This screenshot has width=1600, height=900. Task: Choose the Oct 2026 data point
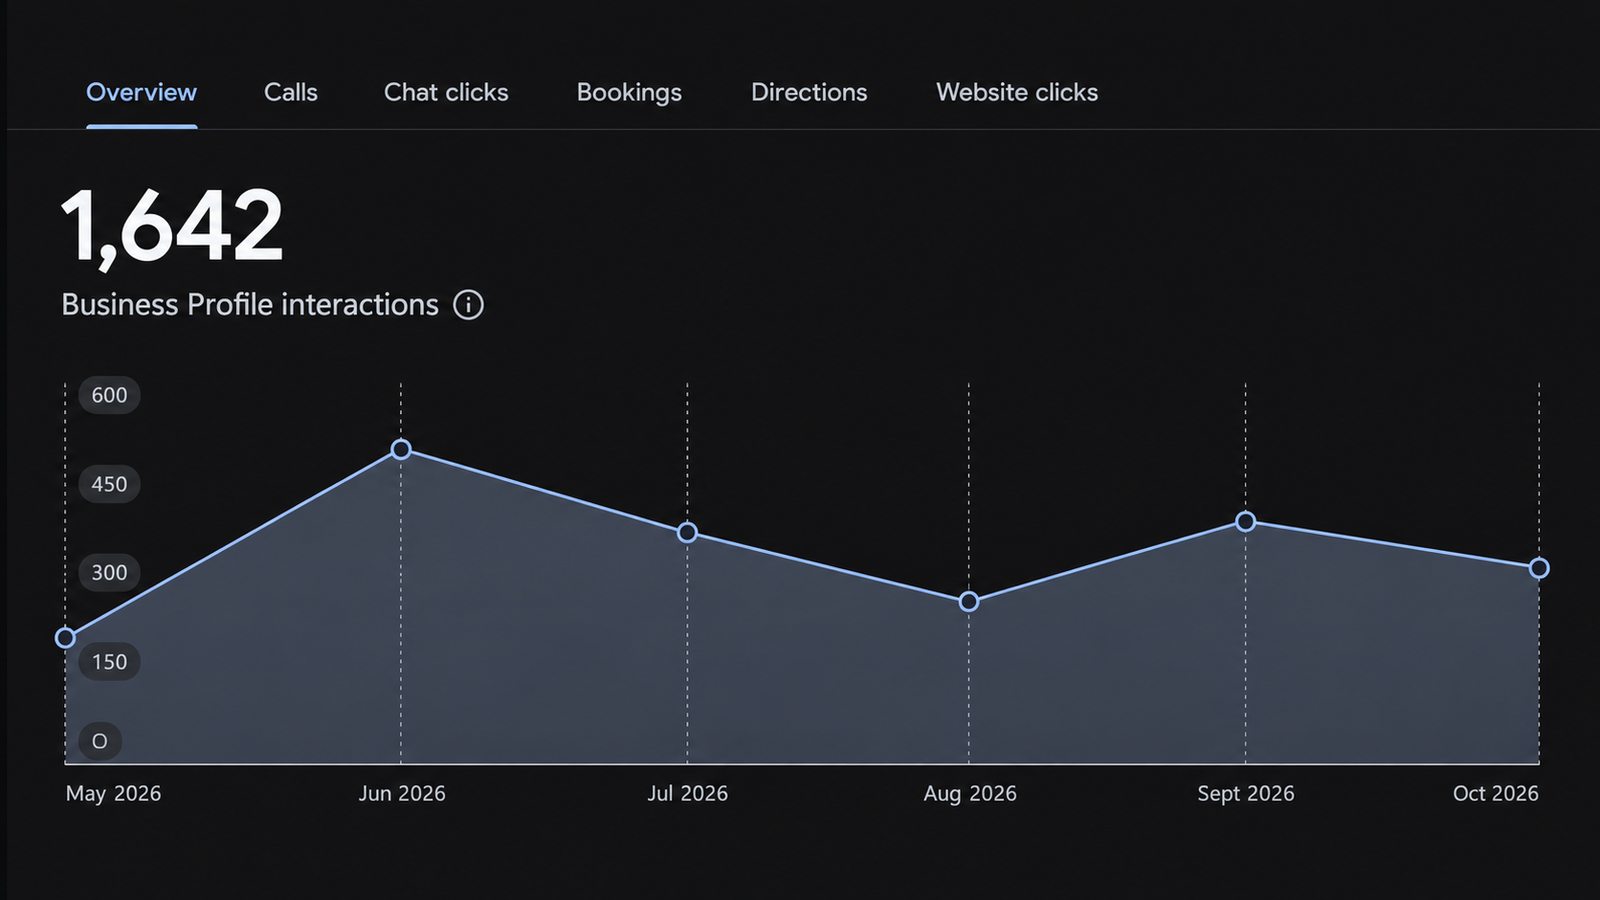coord(1539,569)
